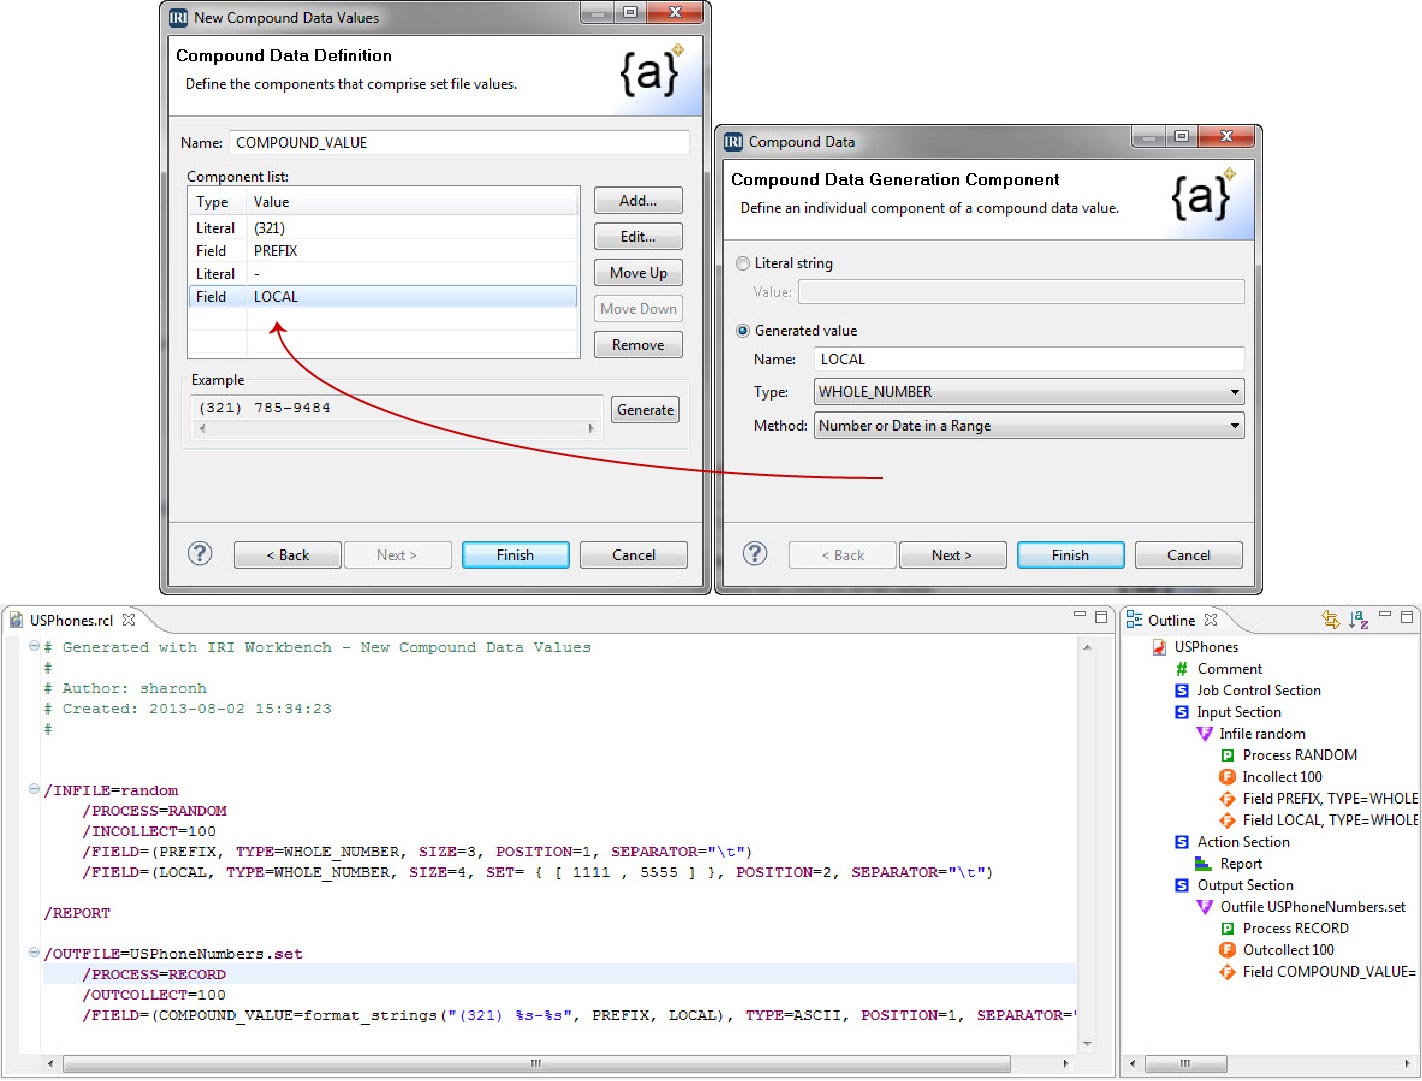Collapse the /OUTFILE code fold
The width and height of the screenshot is (1422, 1081).
[x=34, y=954]
